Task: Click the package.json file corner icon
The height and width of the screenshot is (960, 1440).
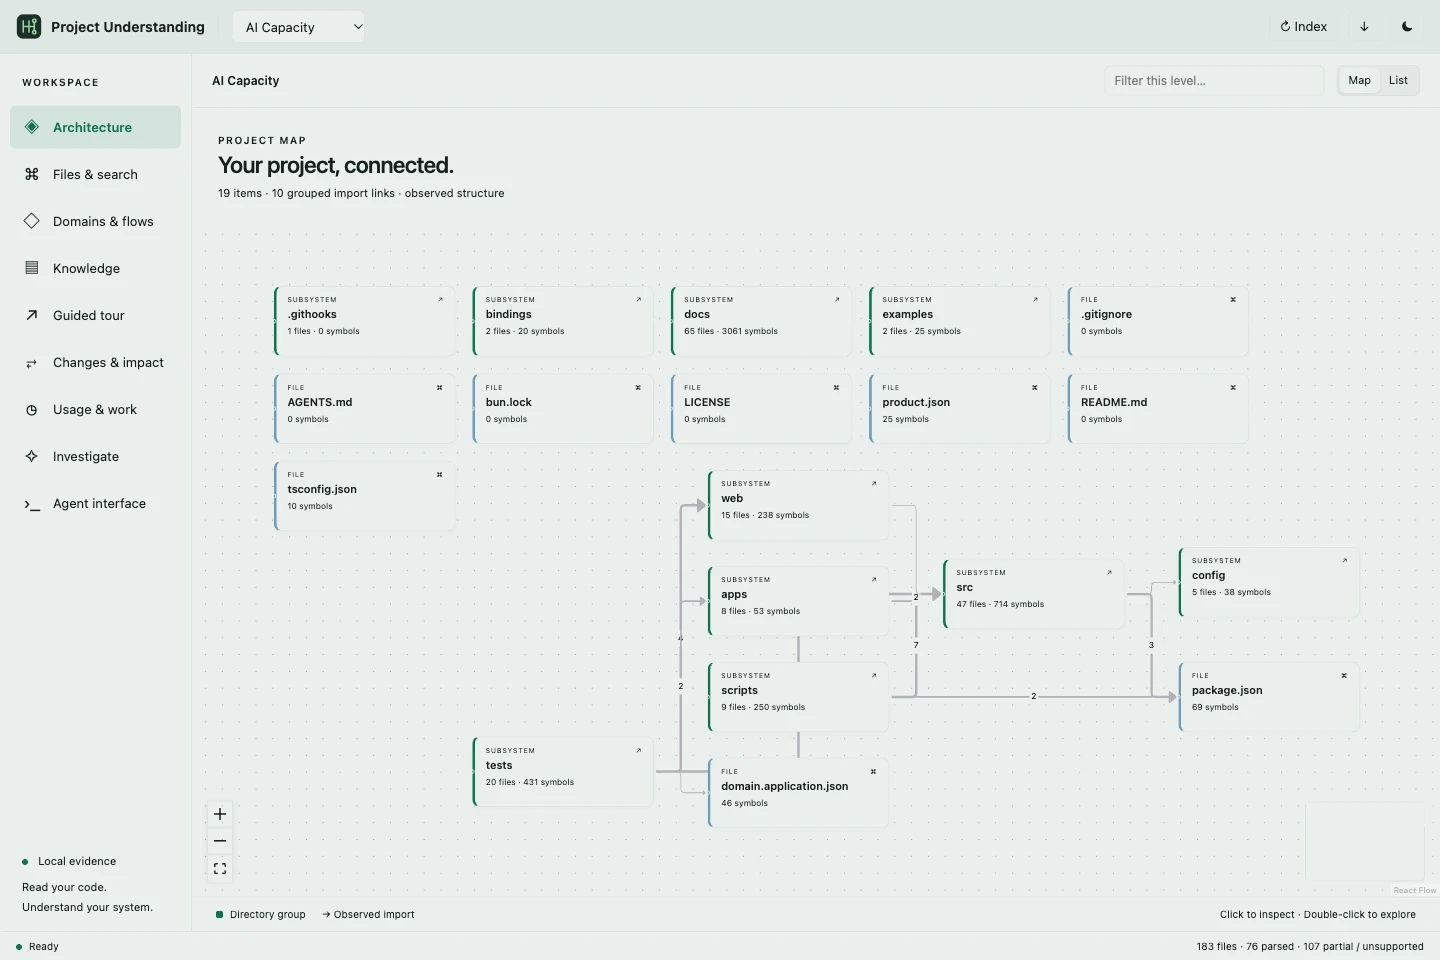Action: 1344,675
